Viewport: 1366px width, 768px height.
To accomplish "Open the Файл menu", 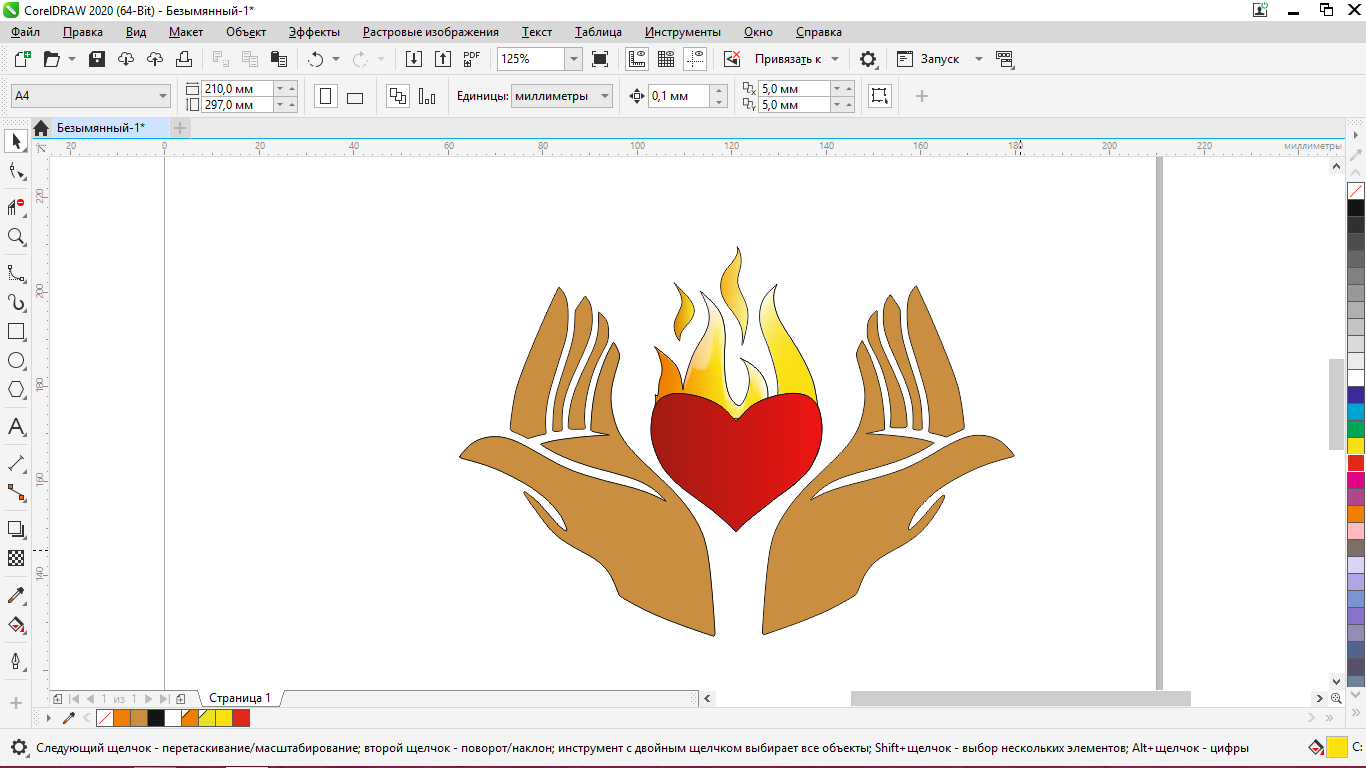I will click(x=25, y=32).
